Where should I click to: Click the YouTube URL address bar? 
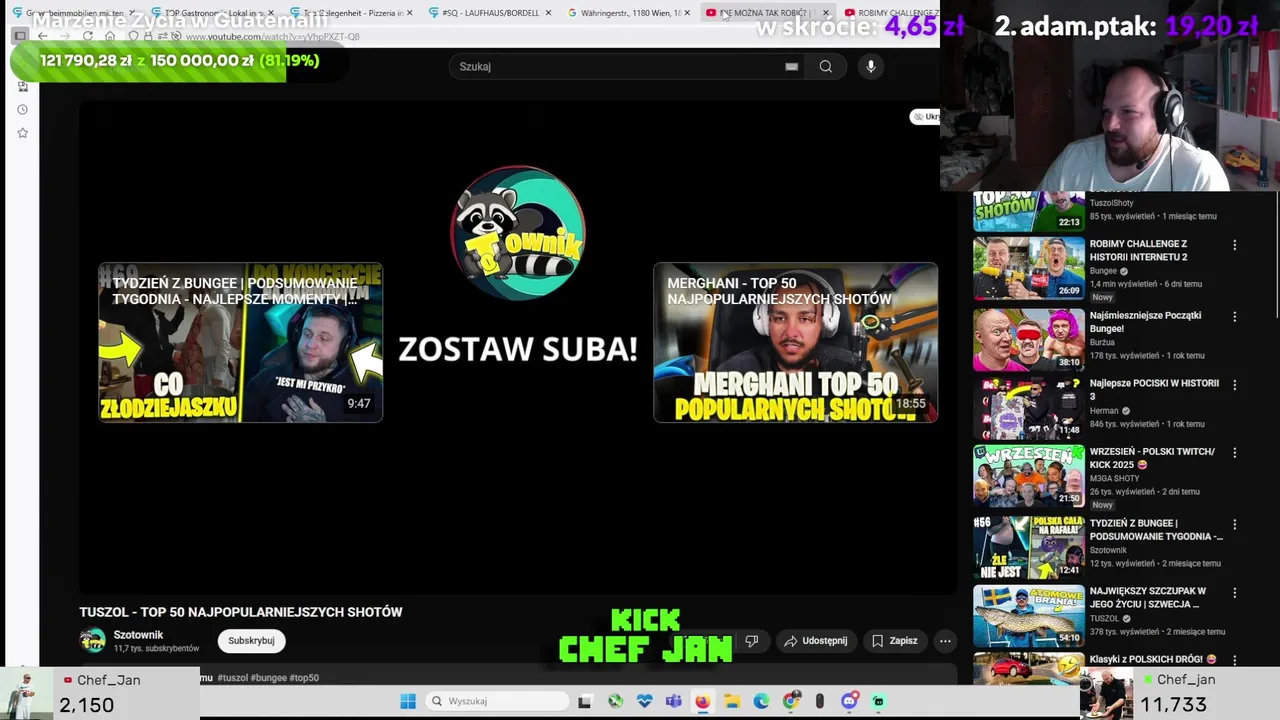pyautogui.click(x=272, y=36)
